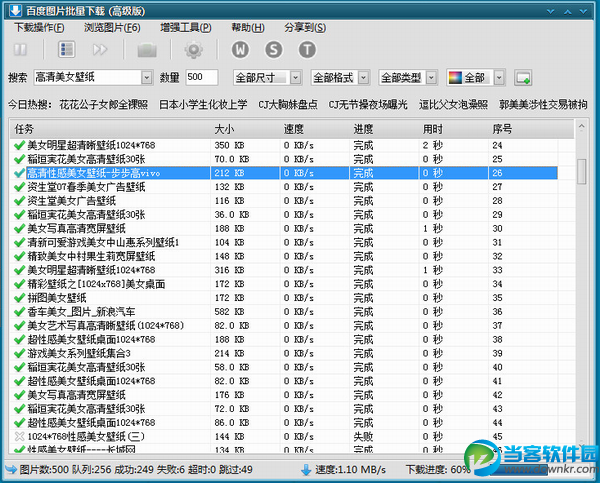
Task: Open hot search CJ无节操夜场曝光
Action: pyautogui.click(x=368, y=104)
